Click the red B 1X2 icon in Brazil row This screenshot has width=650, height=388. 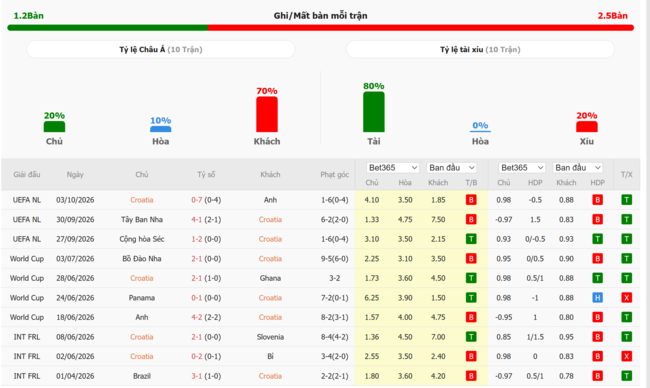471,376
